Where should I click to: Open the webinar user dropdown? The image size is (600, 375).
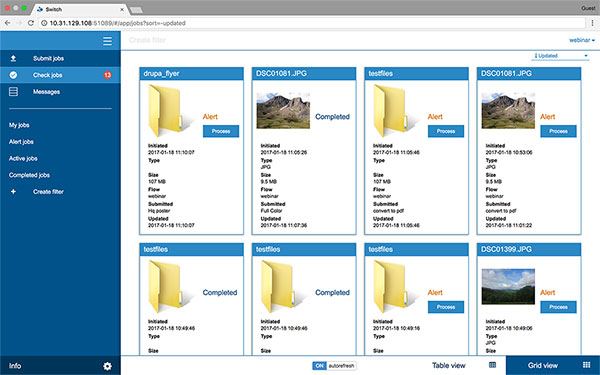(x=582, y=40)
